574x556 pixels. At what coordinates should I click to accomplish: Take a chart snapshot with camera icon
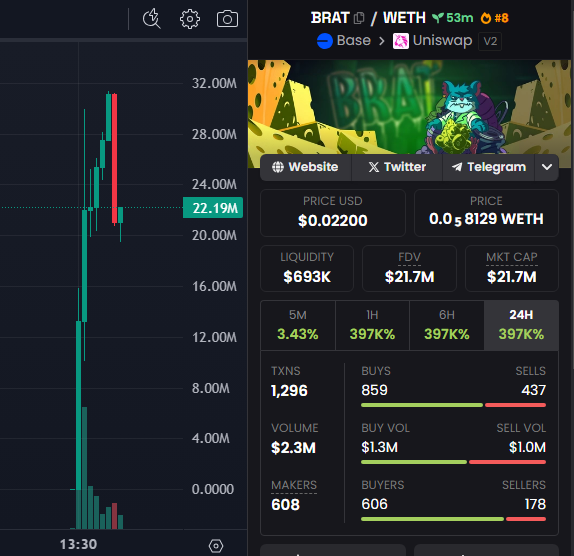pyautogui.click(x=227, y=19)
